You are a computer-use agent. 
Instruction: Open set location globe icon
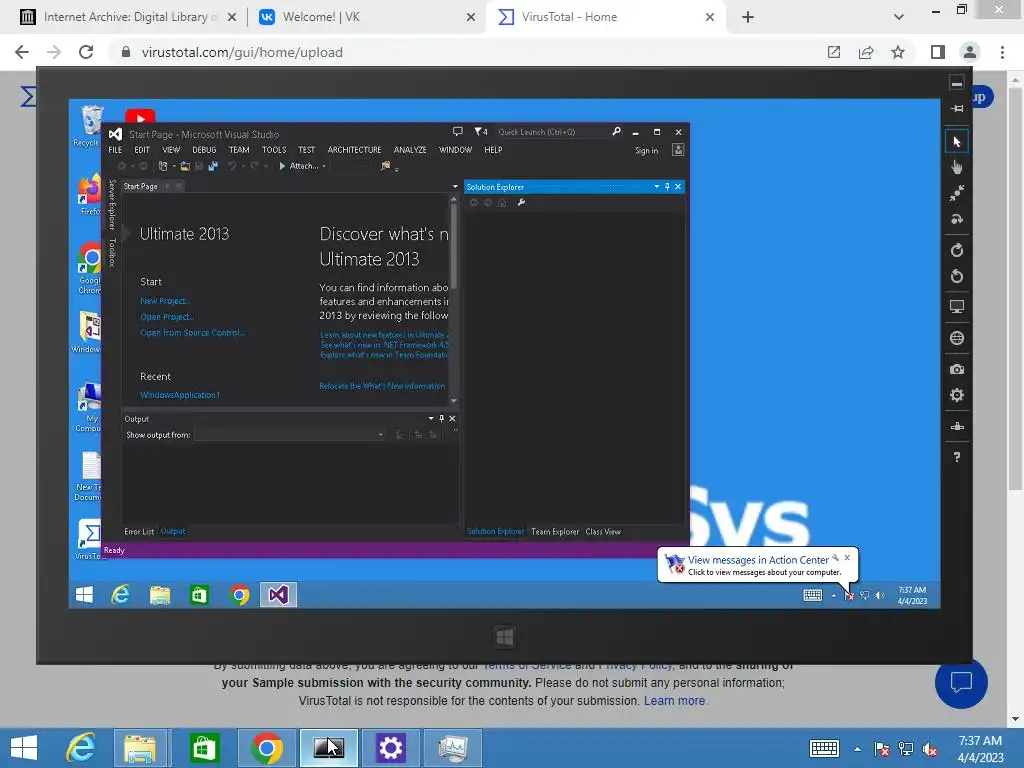957,338
